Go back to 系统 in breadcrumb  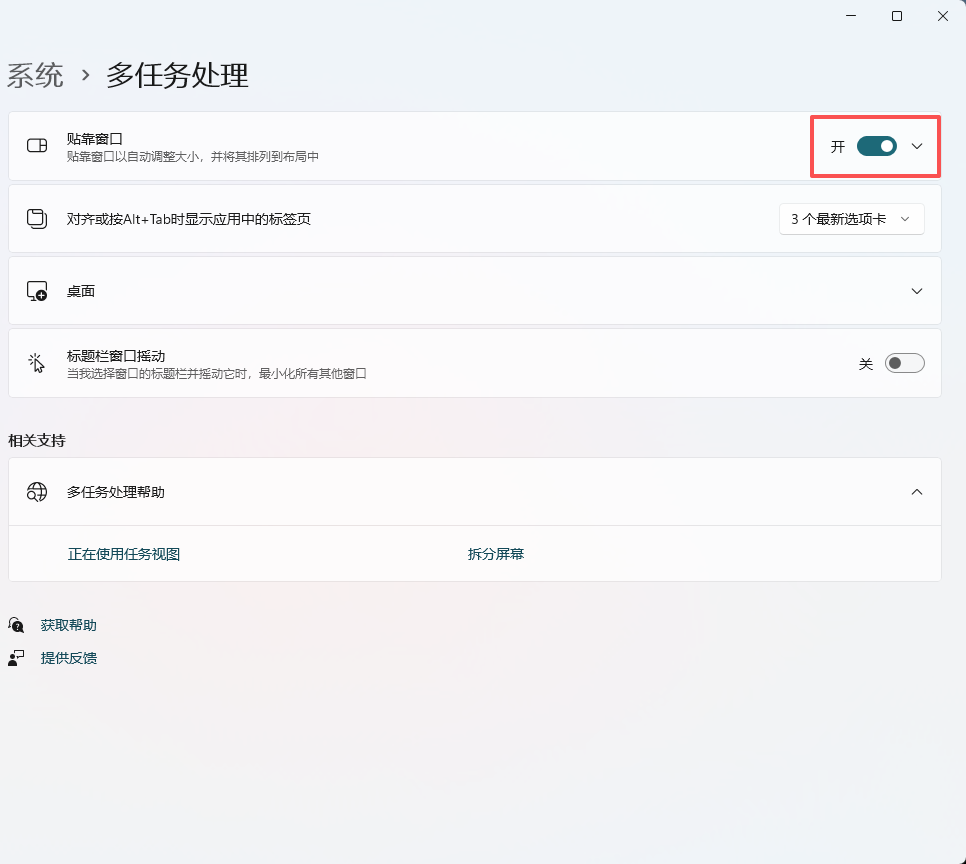pyautogui.click(x=36, y=75)
